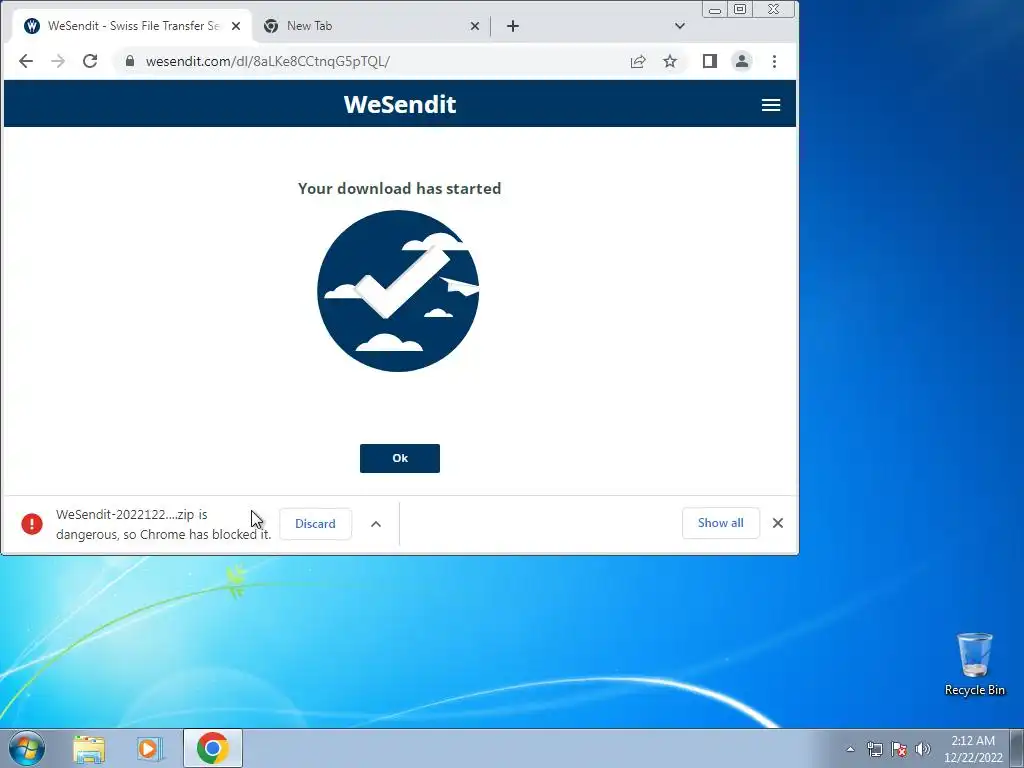The height and width of the screenshot is (768, 1024).
Task: Click the taskbar clock showing 2:12 AM
Action: [x=973, y=749]
